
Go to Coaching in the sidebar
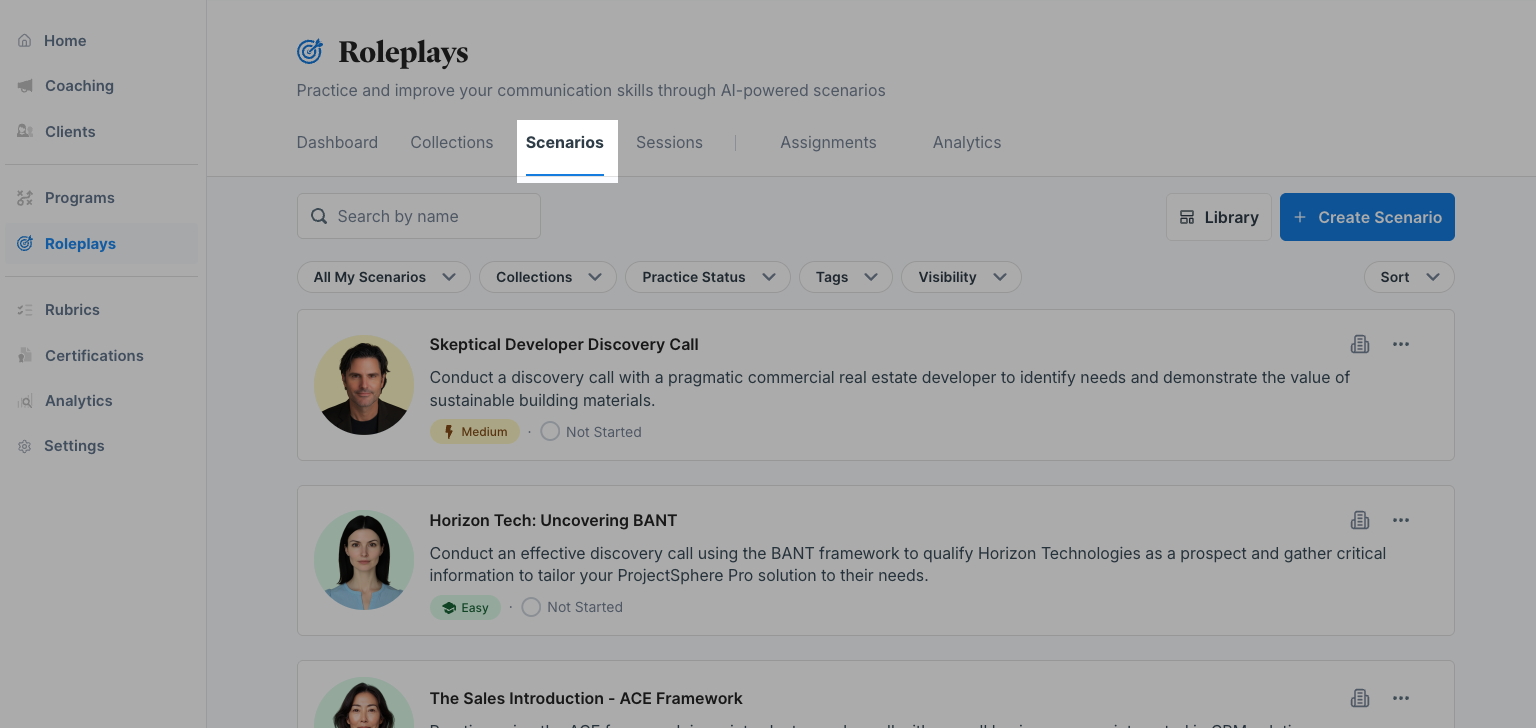pyautogui.click(x=79, y=86)
